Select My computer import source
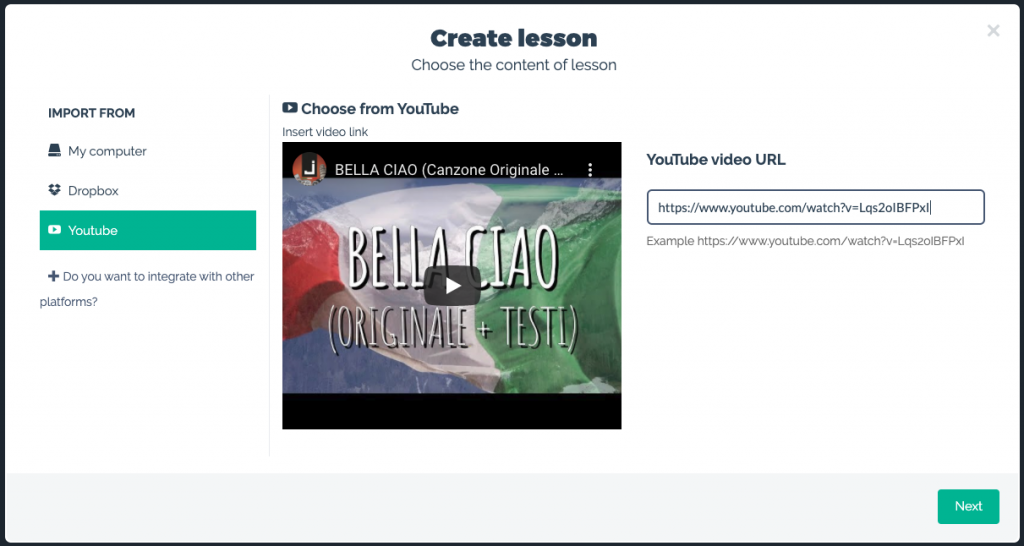The image size is (1024, 546). (148, 151)
